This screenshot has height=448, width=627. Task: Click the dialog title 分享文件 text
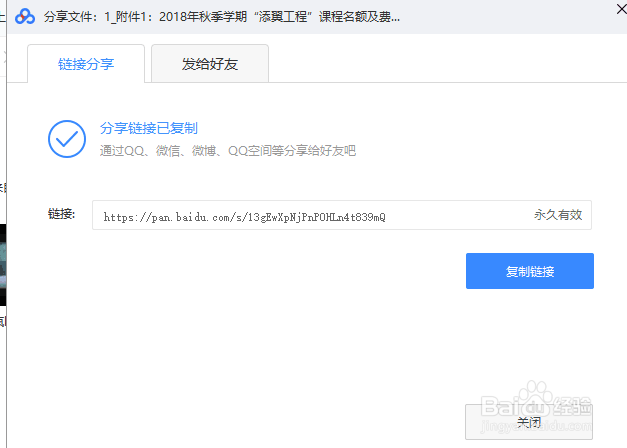click(x=222, y=17)
